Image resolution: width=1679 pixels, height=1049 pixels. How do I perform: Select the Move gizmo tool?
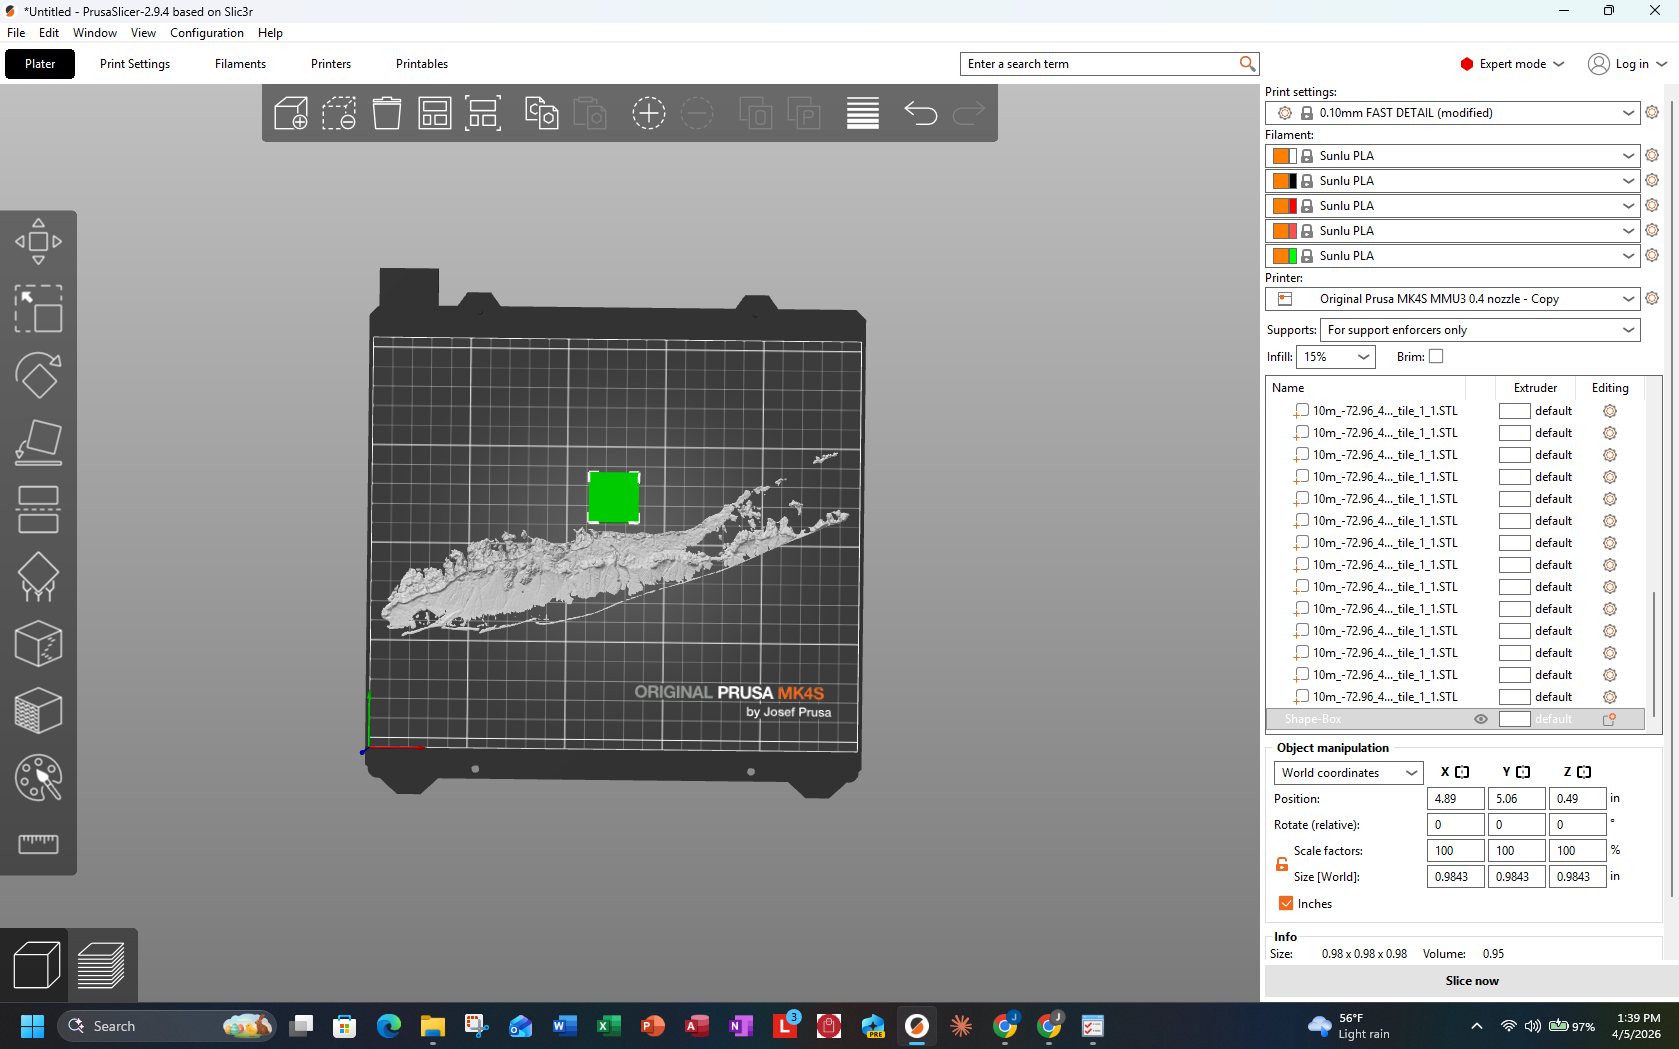[x=38, y=241]
